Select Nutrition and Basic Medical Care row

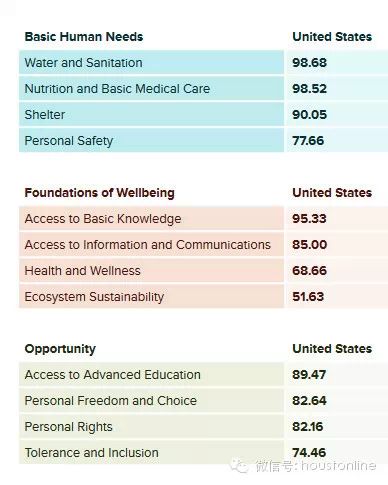point(203,89)
